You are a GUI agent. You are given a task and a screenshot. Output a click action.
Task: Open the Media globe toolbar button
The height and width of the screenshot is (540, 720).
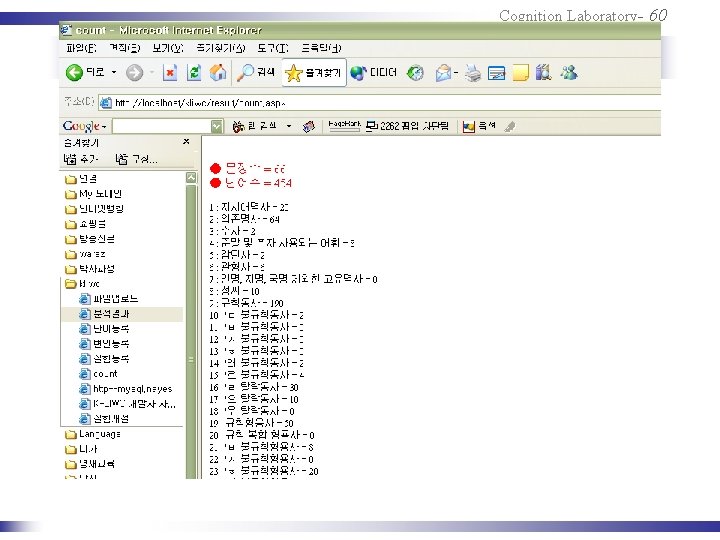[373, 73]
